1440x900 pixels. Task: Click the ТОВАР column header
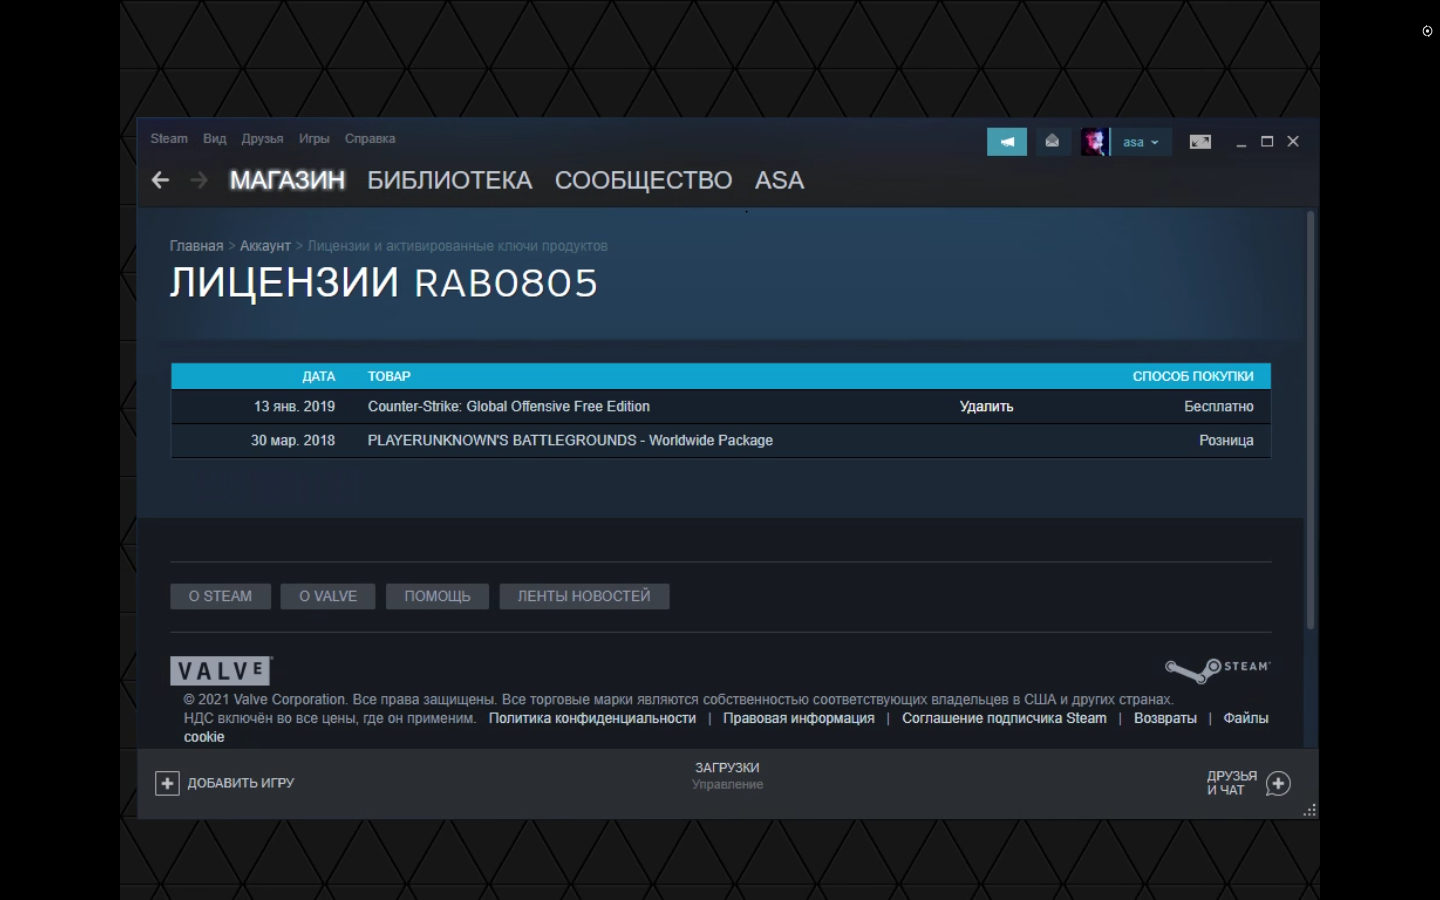click(x=389, y=376)
